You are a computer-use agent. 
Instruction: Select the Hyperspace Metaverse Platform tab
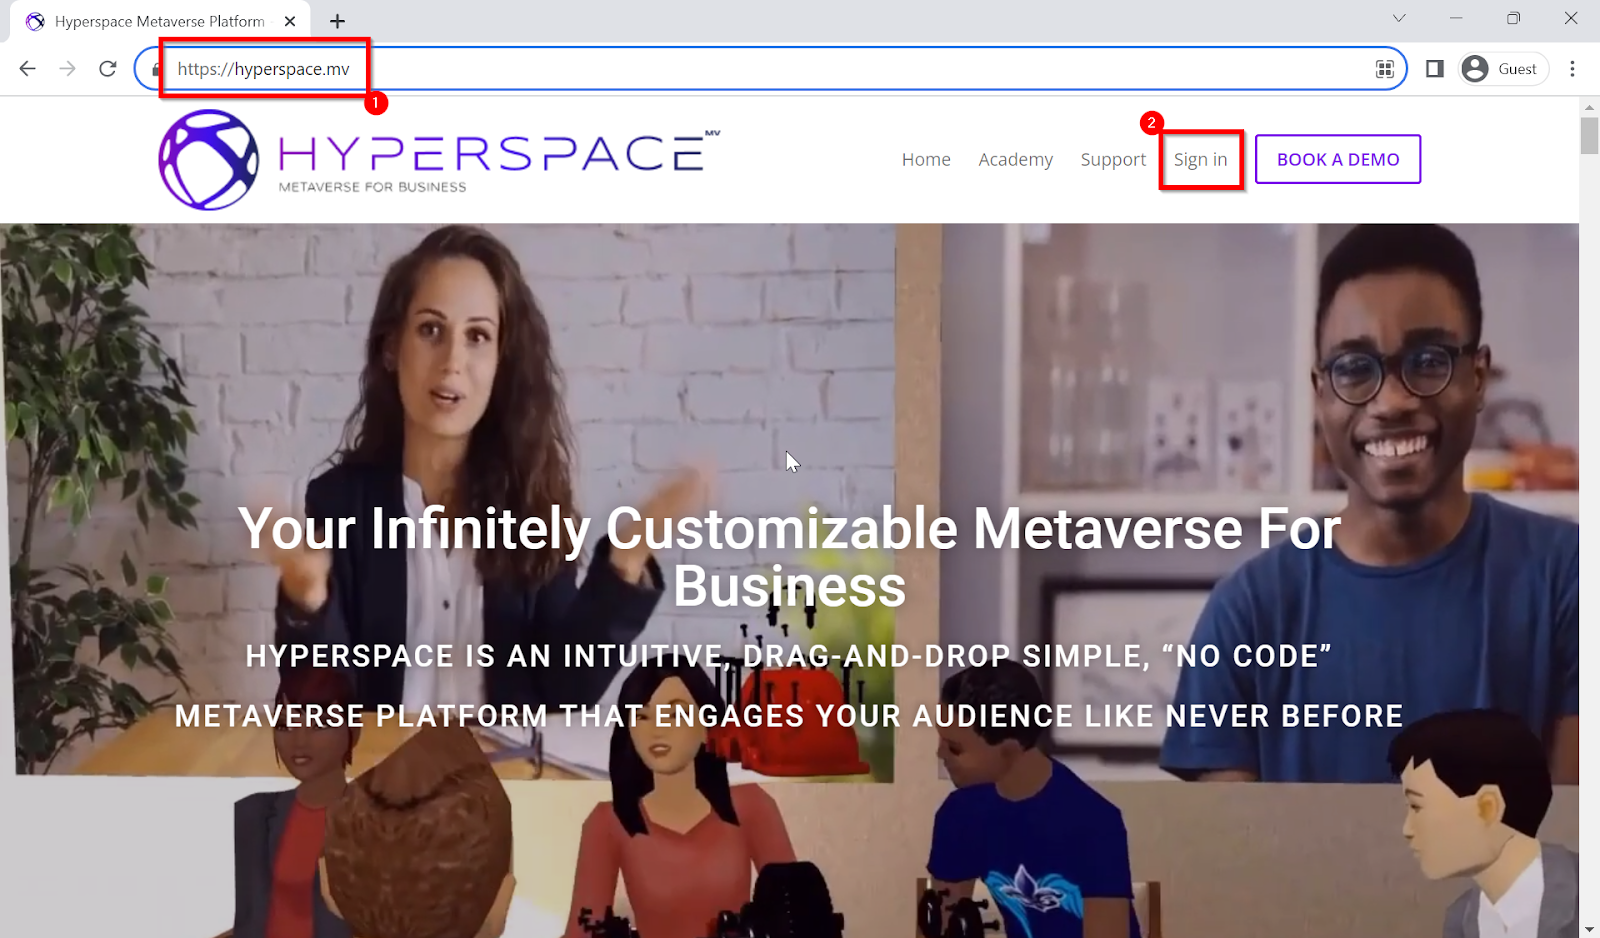tap(160, 21)
